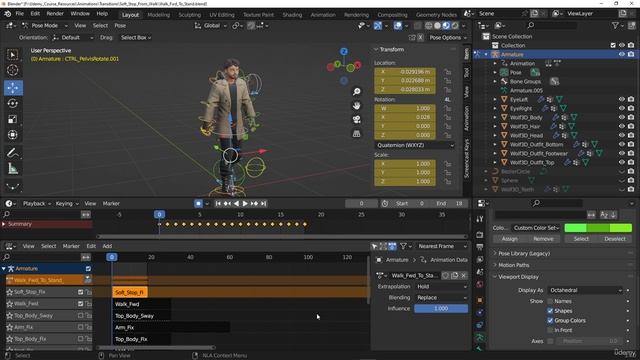Enable the Names checkbox
Viewport: 640px width, 360px height.
pos(550,301)
